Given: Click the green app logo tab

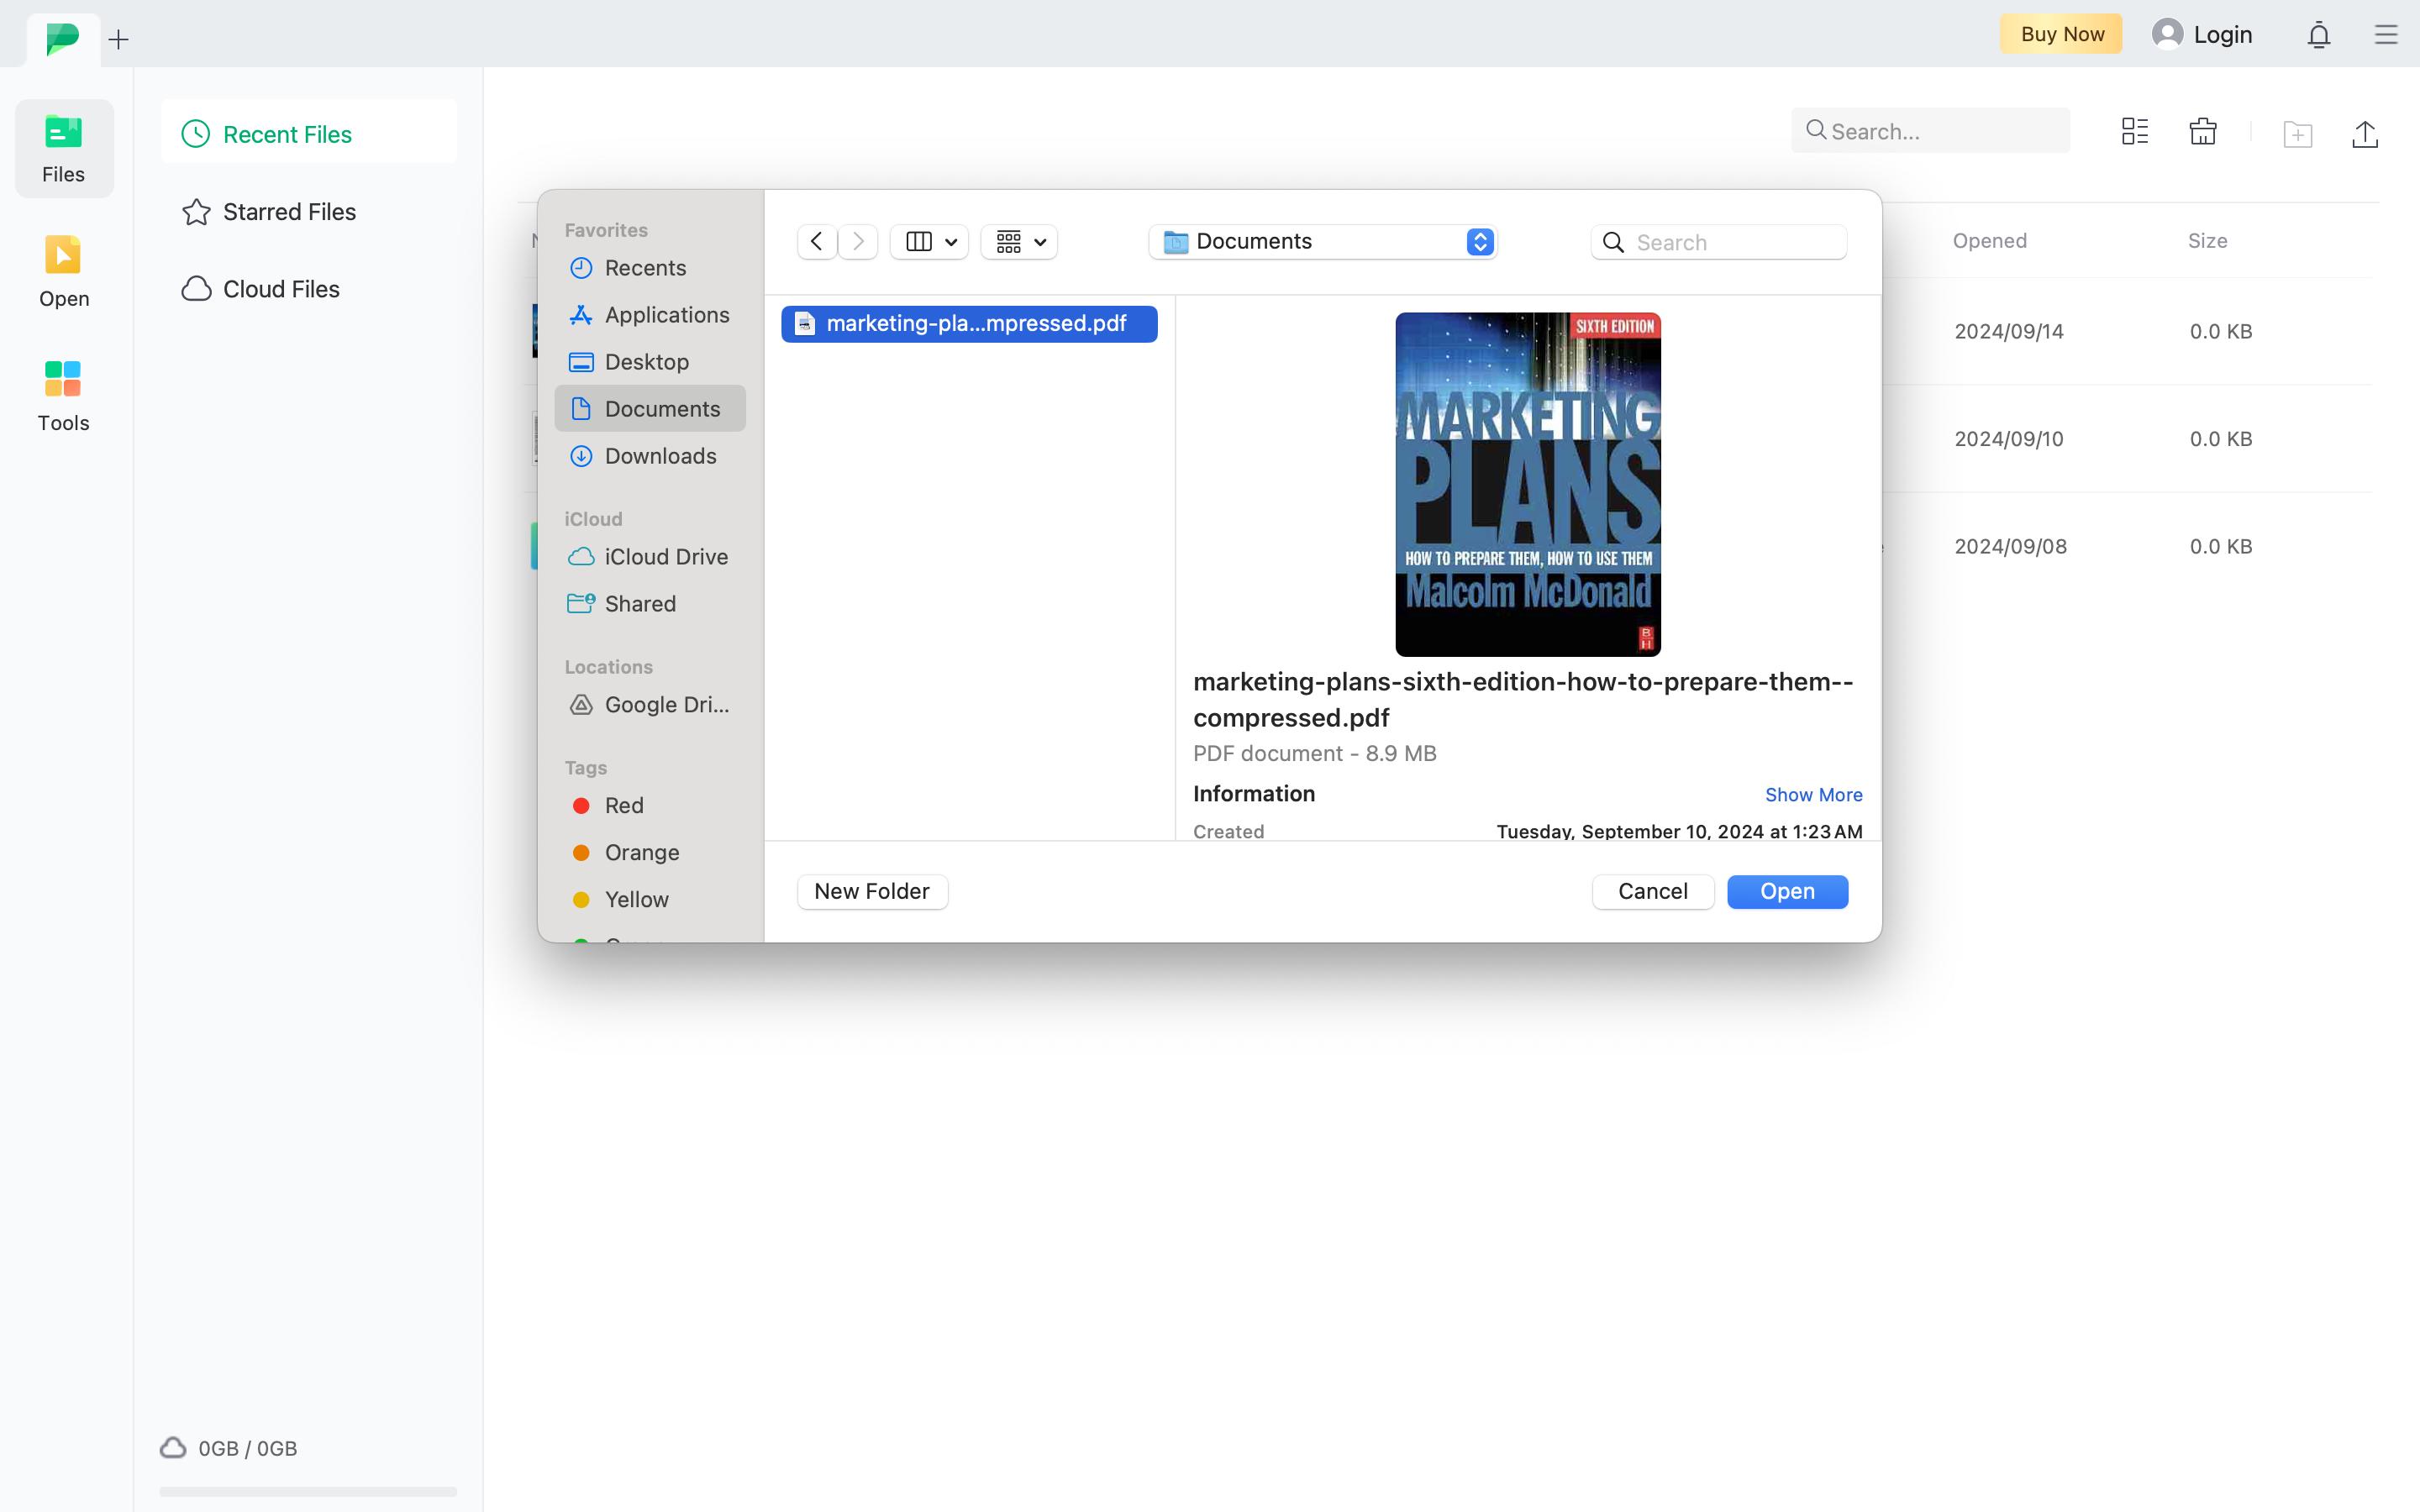Looking at the screenshot, I should pyautogui.click(x=63, y=39).
